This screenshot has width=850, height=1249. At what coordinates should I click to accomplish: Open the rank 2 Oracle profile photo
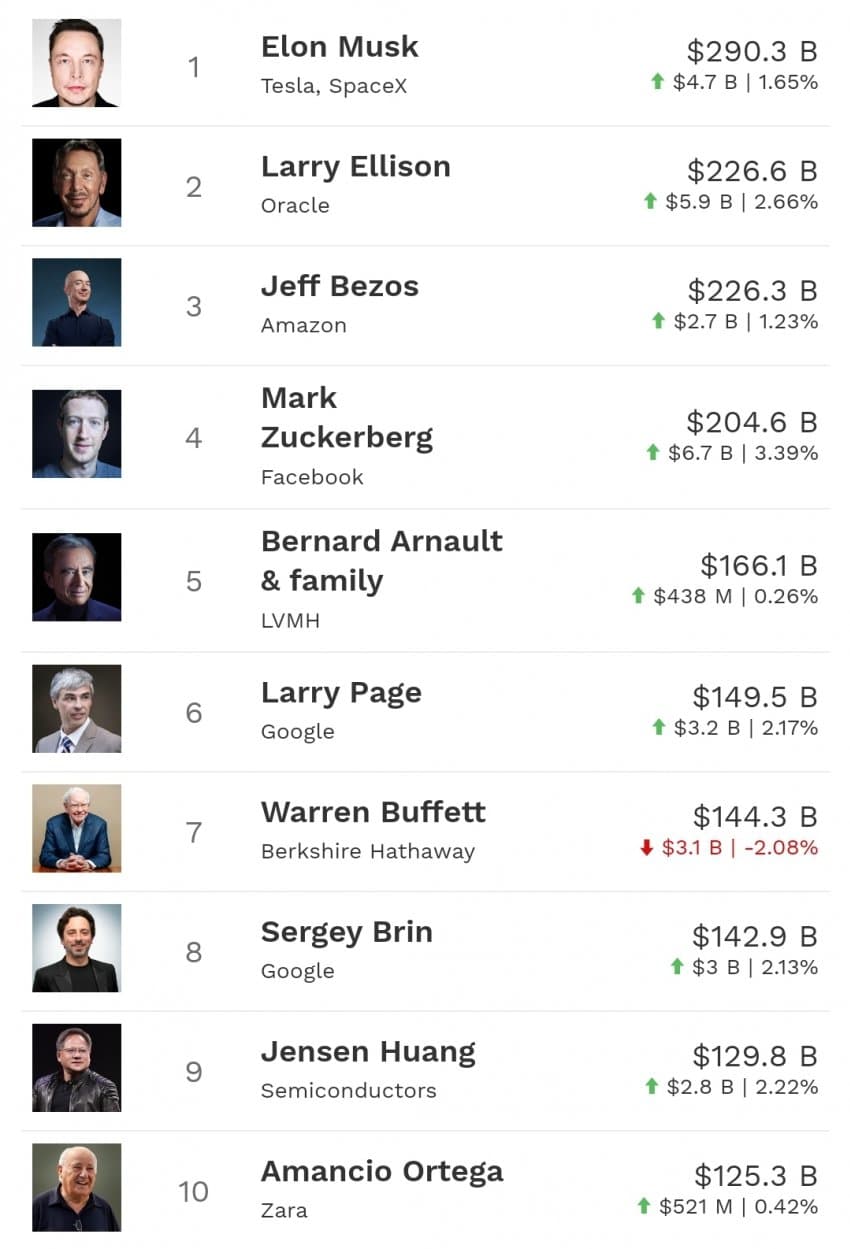[76, 183]
